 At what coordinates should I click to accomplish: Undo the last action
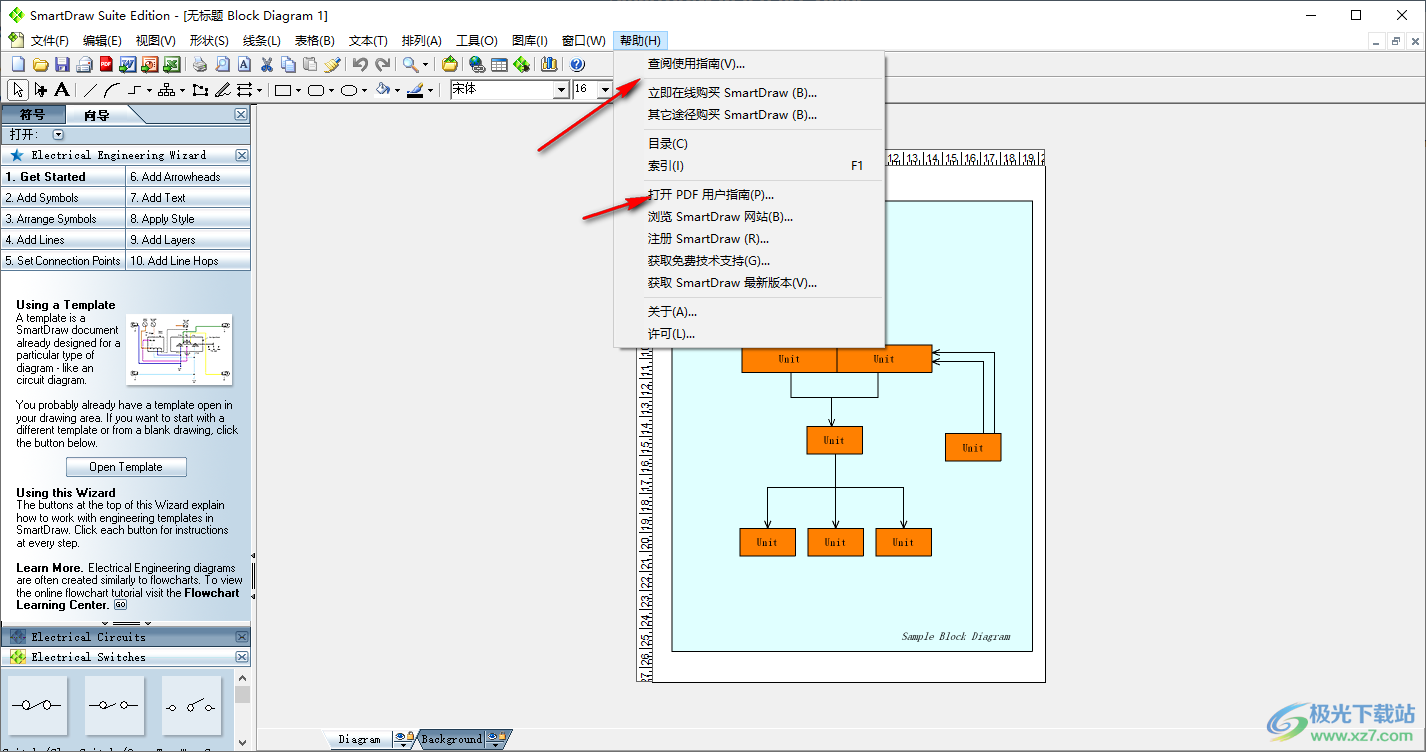click(x=360, y=64)
